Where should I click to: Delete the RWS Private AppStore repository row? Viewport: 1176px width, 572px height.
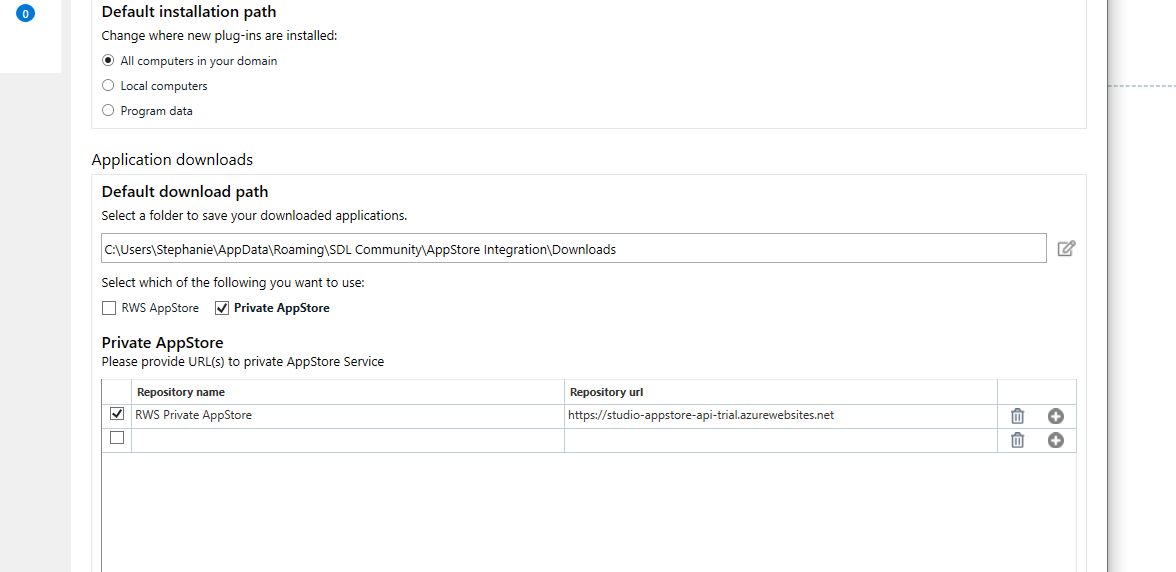(1017, 416)
